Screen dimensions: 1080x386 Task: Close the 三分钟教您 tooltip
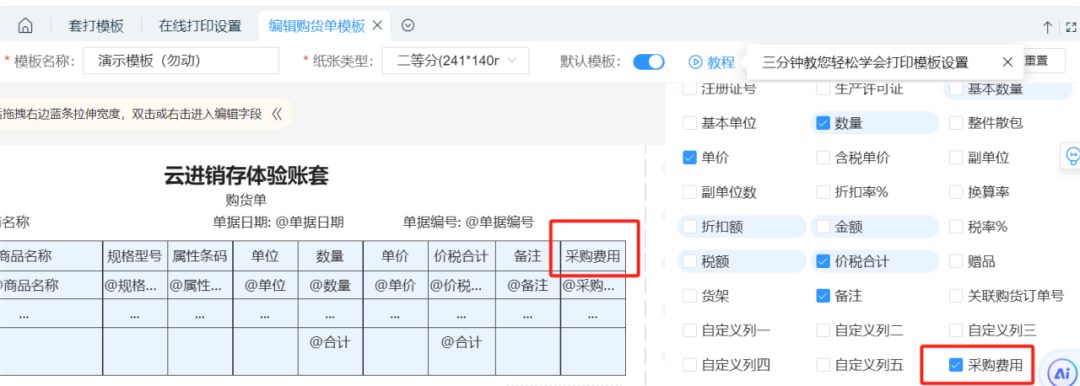1007,62
